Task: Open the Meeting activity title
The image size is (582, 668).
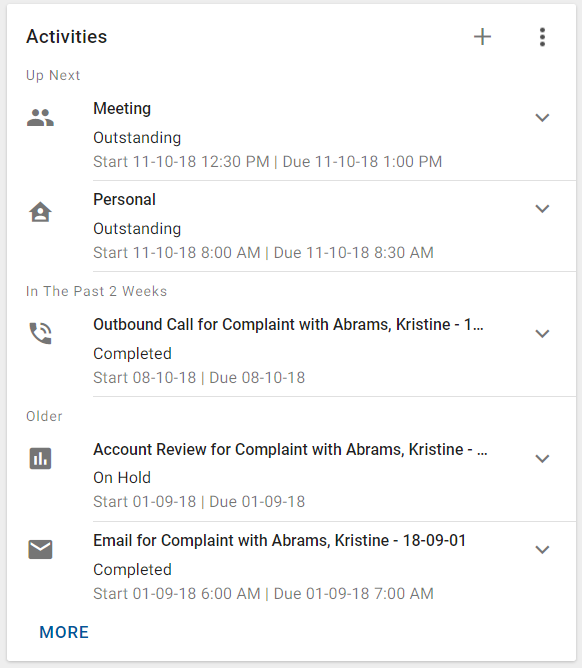Action: (x=122, y=109)
